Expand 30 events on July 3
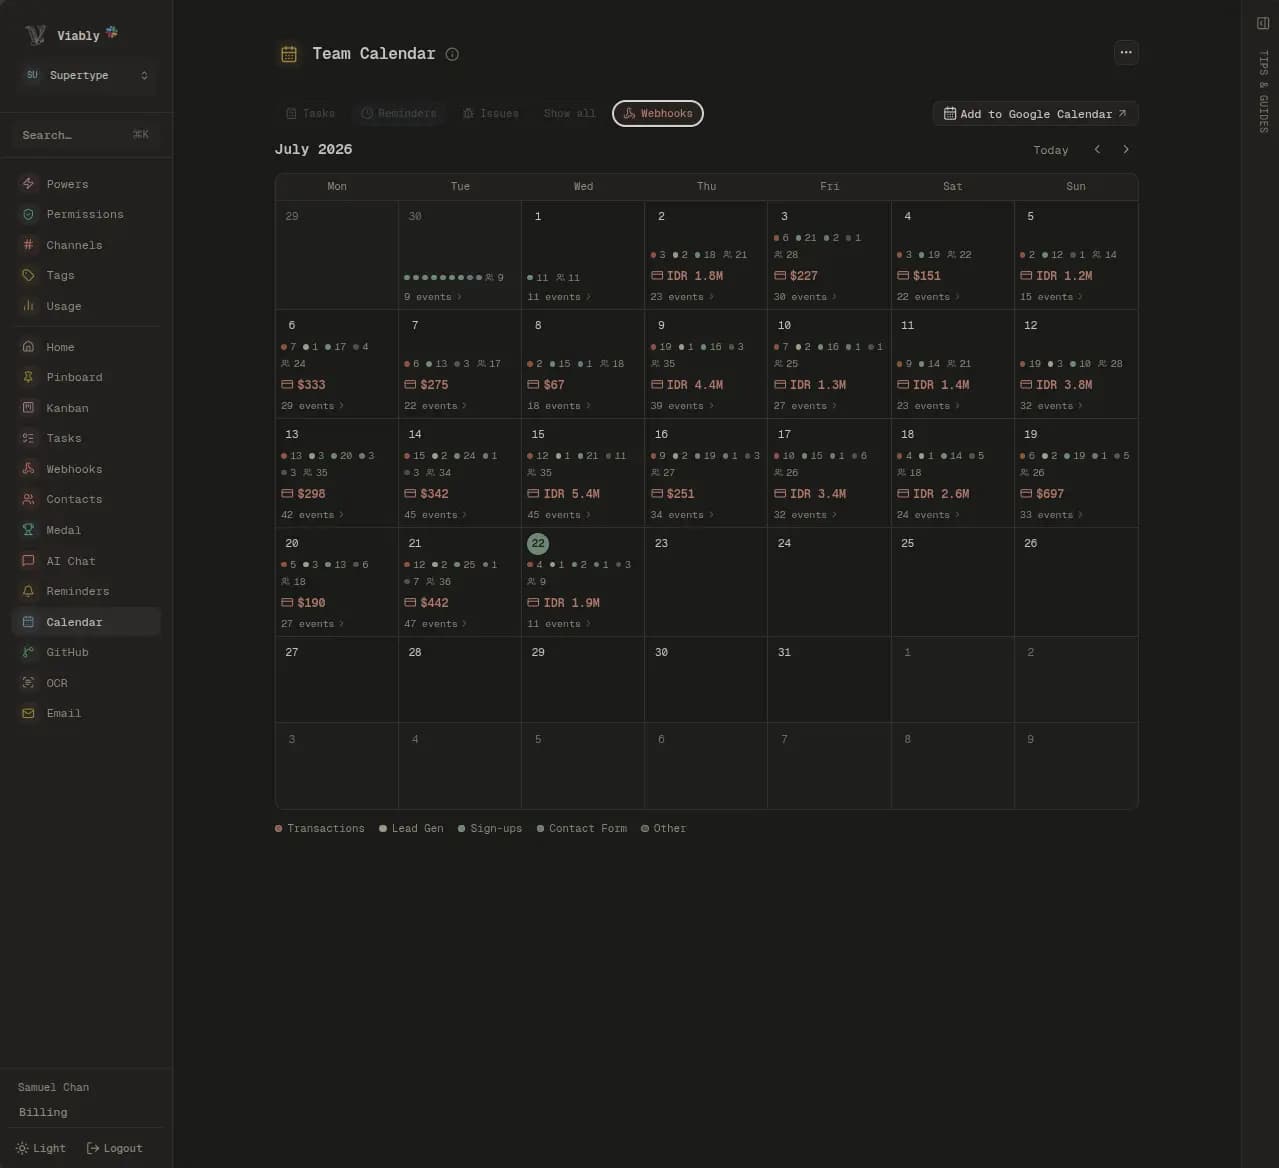 point(805,297)
